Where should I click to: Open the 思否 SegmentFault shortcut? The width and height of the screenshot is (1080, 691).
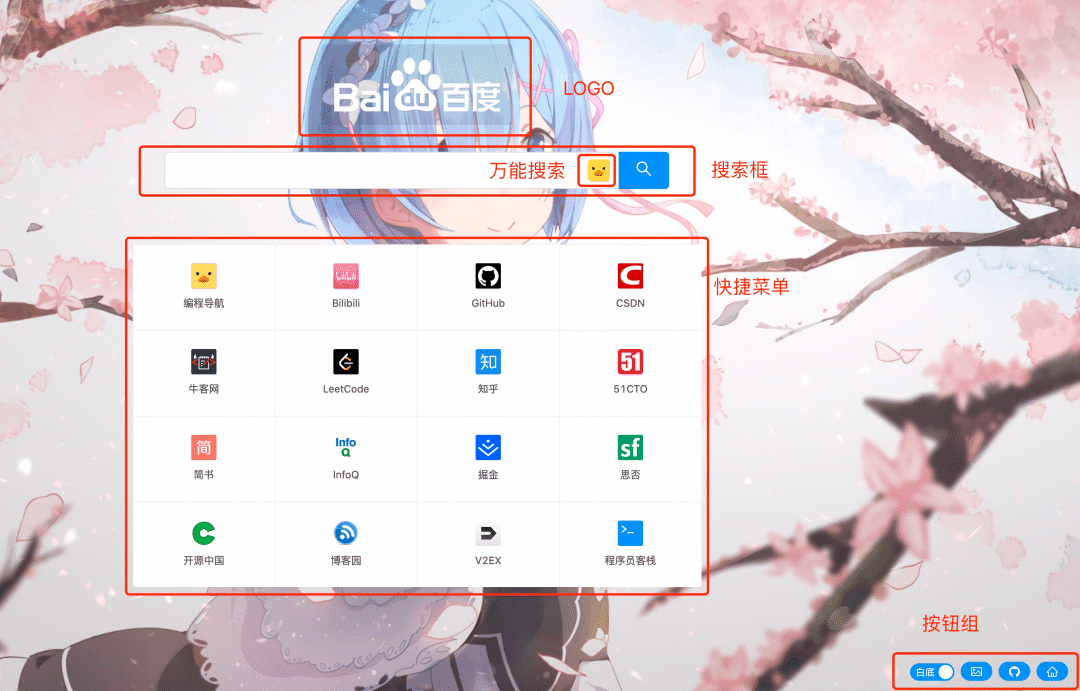[630, 447]
